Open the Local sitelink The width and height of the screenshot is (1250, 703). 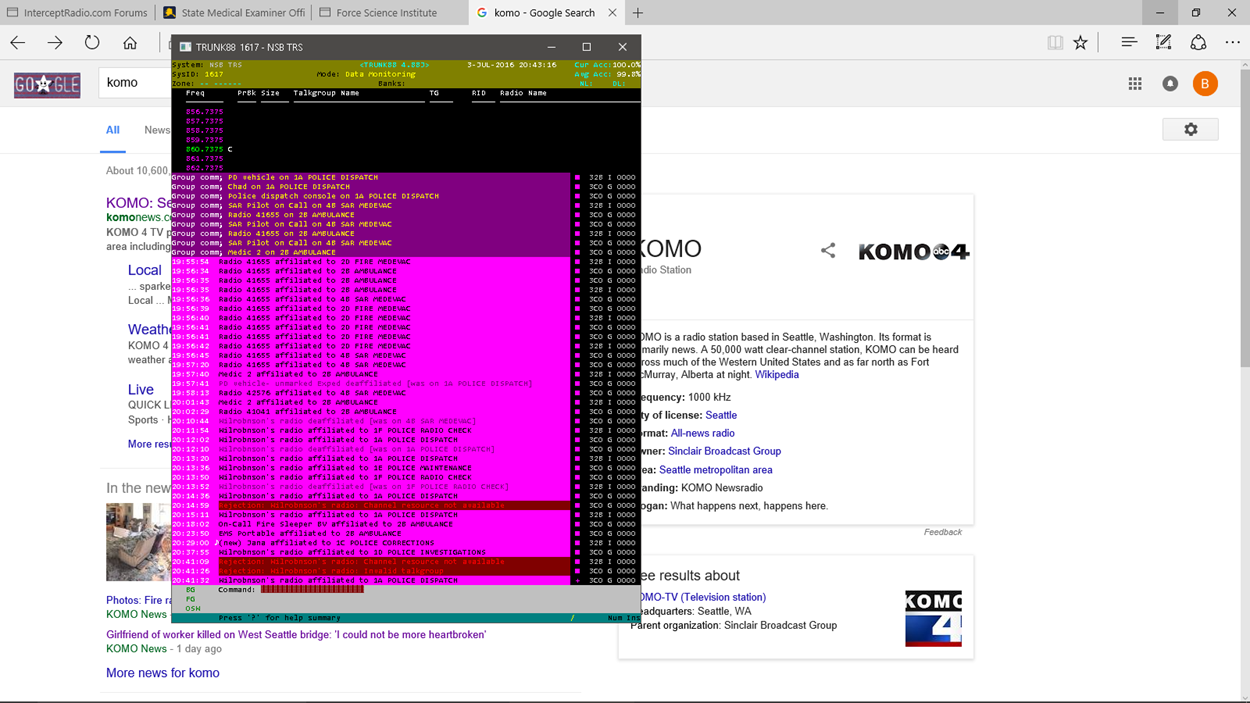coord(144,270)
